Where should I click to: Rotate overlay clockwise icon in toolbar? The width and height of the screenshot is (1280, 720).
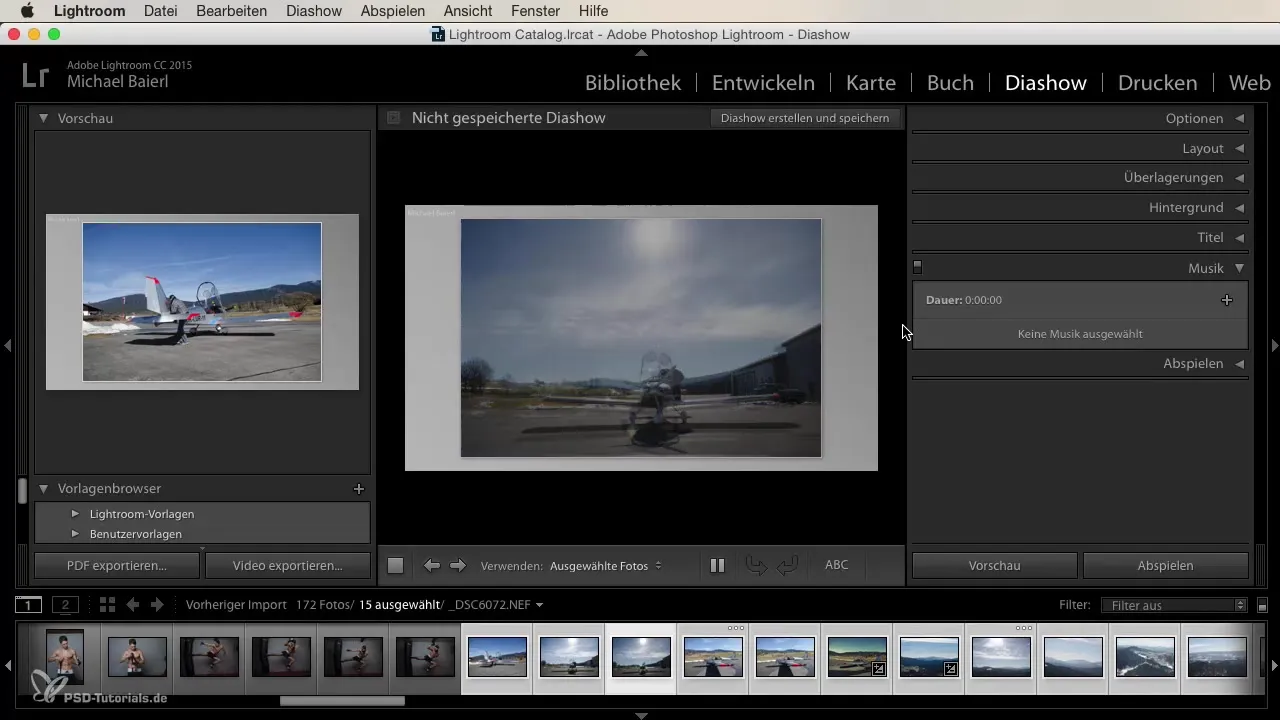(787, 566)
